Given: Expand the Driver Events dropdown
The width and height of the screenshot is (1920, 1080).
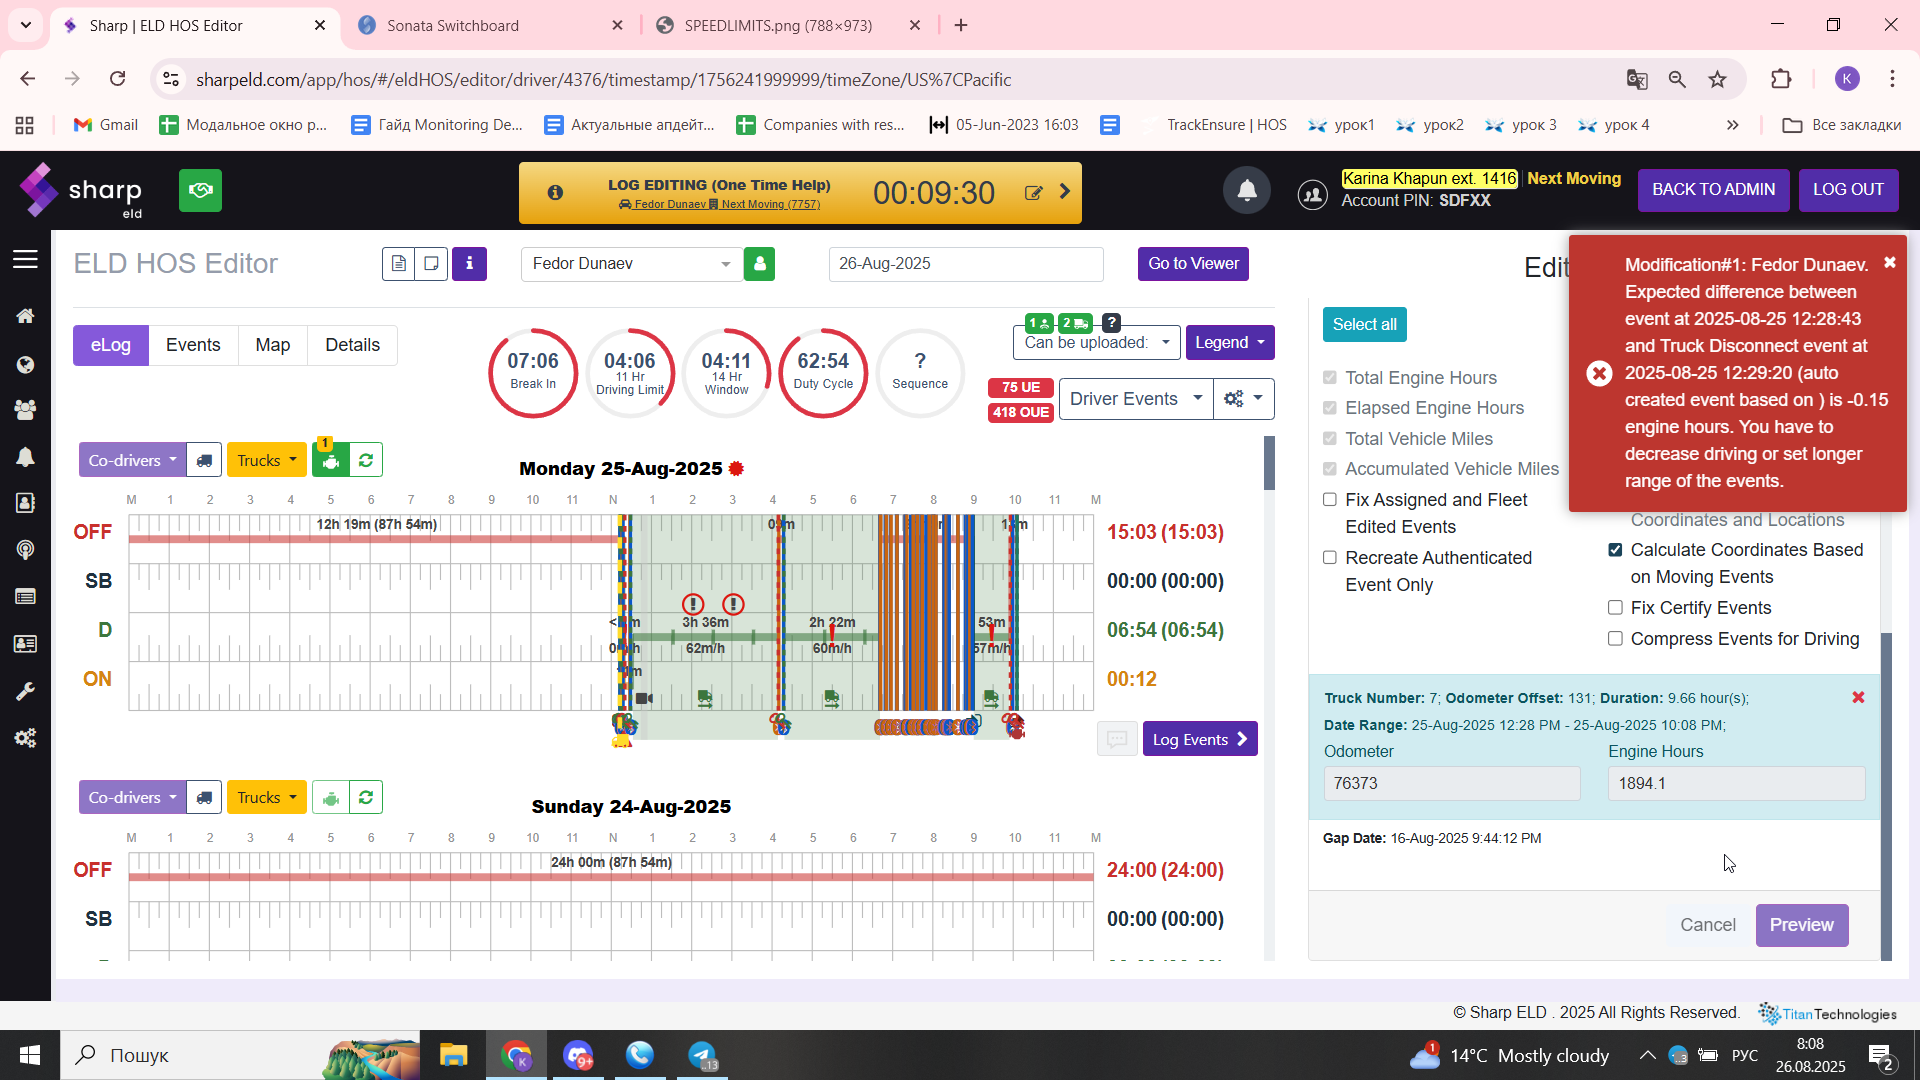Looking at the screenshot, I should (1135, 399).
